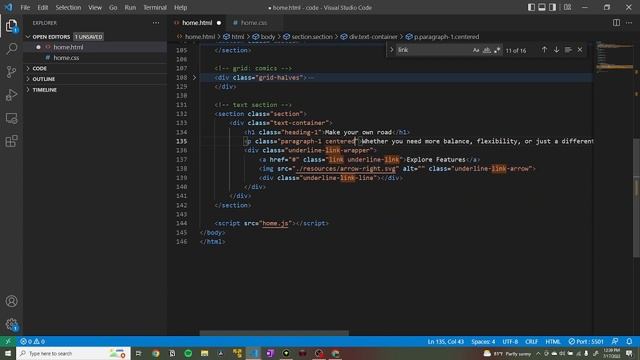Change language mode via 'HTML' status item
640x360 pixels.
(x=553, y=342)
